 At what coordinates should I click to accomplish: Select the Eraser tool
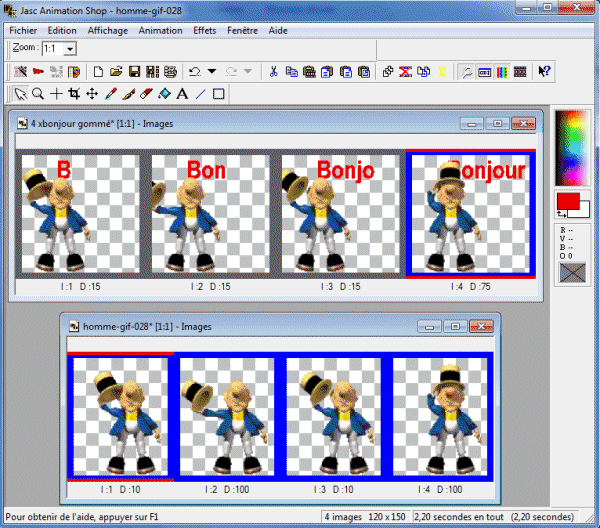tap(147, 94)
